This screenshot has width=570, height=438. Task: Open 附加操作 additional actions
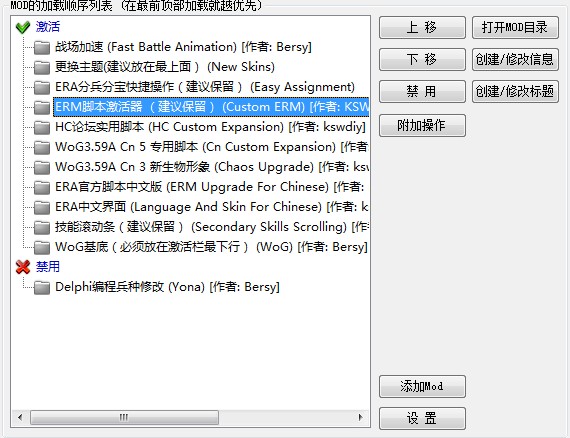tap(422, 125)
